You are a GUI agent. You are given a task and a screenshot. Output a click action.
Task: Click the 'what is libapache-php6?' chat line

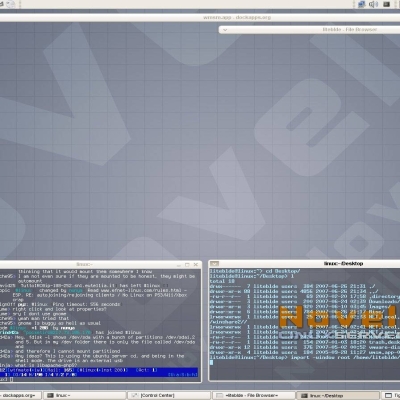[x=39, y=365]
